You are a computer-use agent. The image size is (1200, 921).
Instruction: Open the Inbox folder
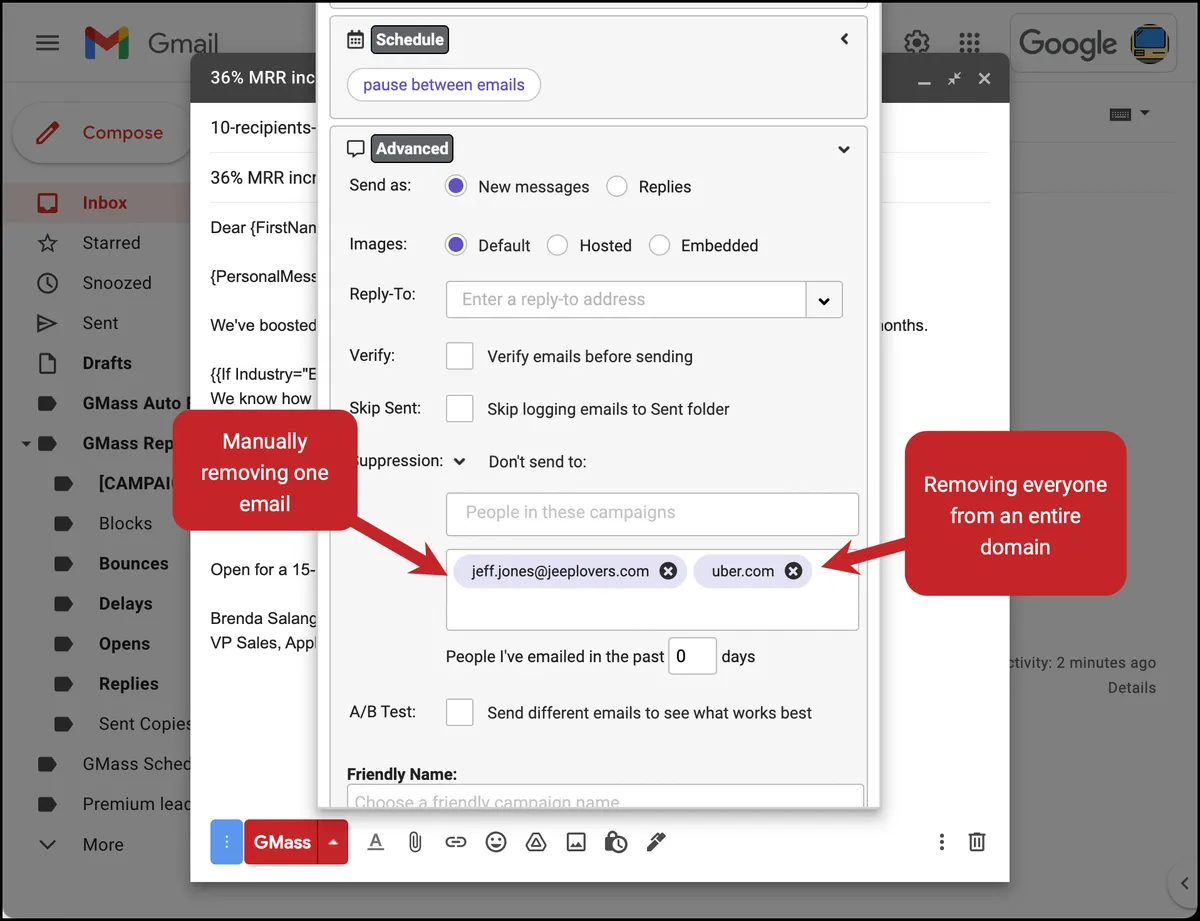pyautogui.click(x=104, y=203)
